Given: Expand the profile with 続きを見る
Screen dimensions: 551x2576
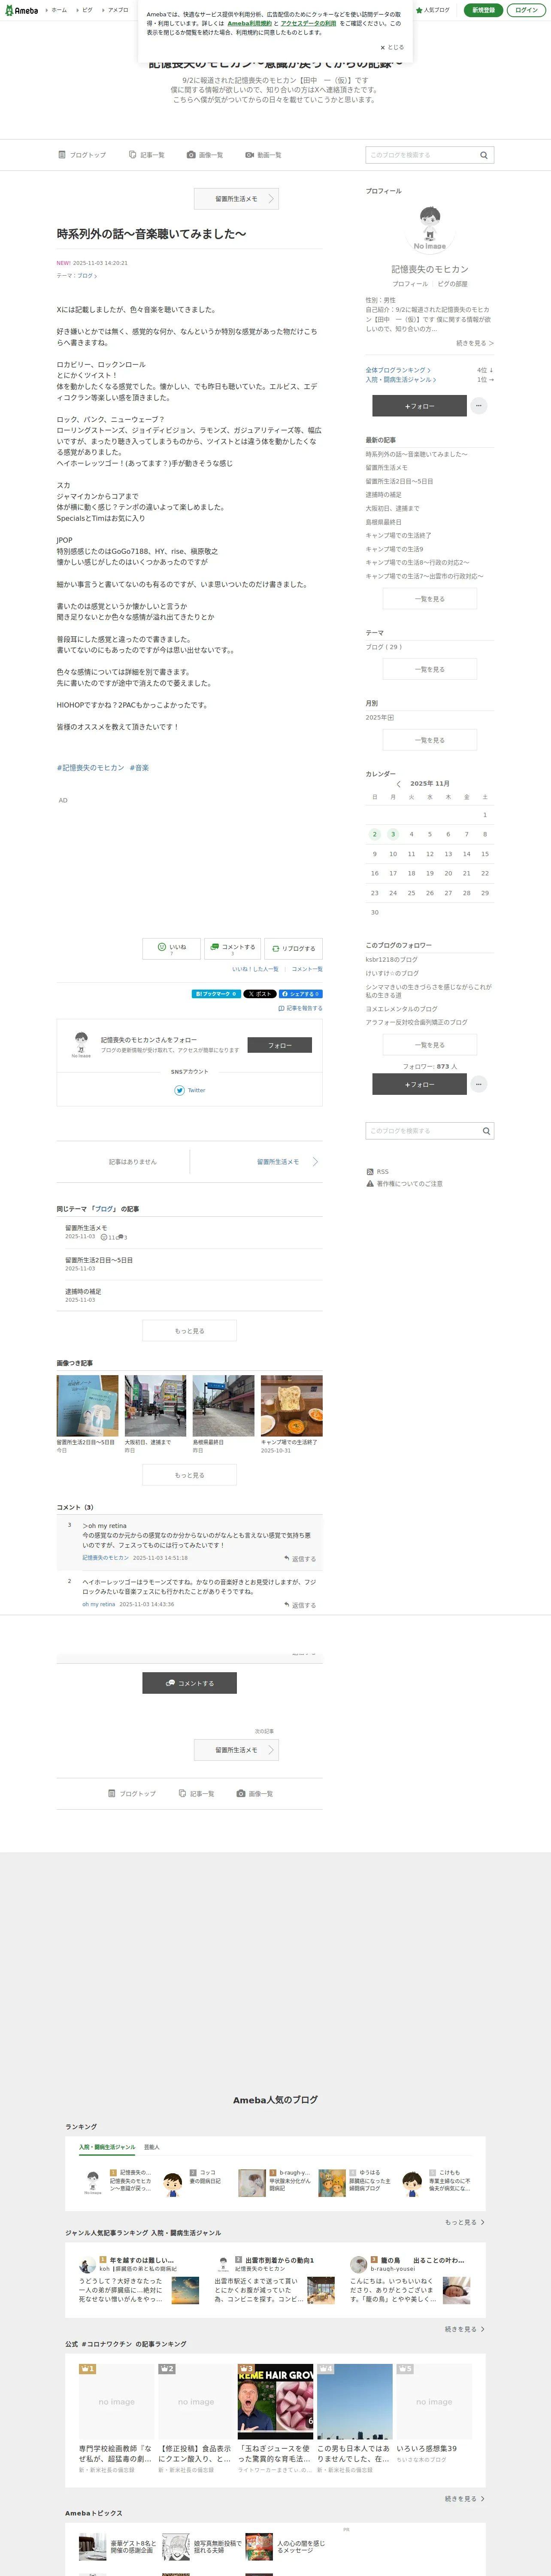Looking at the screenshot, I should tap(474, 343).
